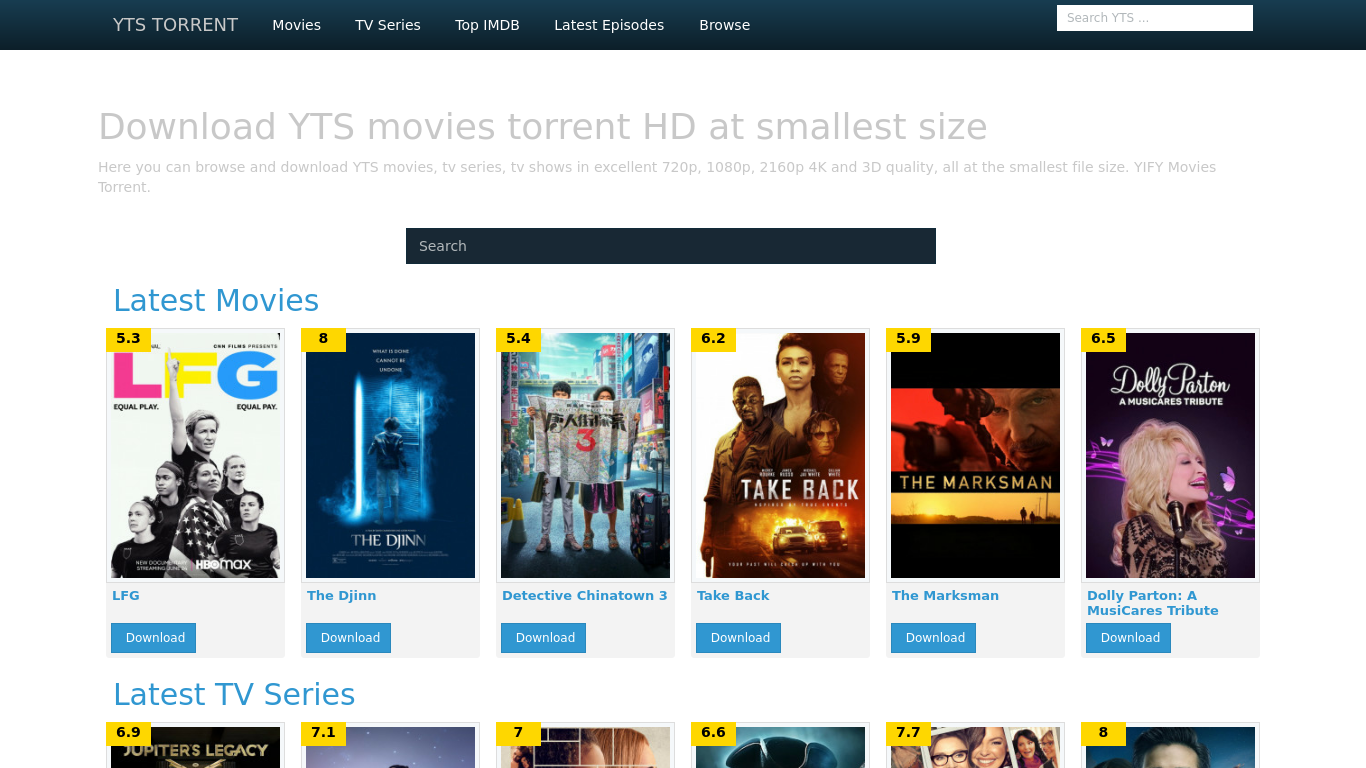This screenshot has height=768, width=1366.
Task: Open the Top IMDB menu item
Action: (x=487, y=25)
